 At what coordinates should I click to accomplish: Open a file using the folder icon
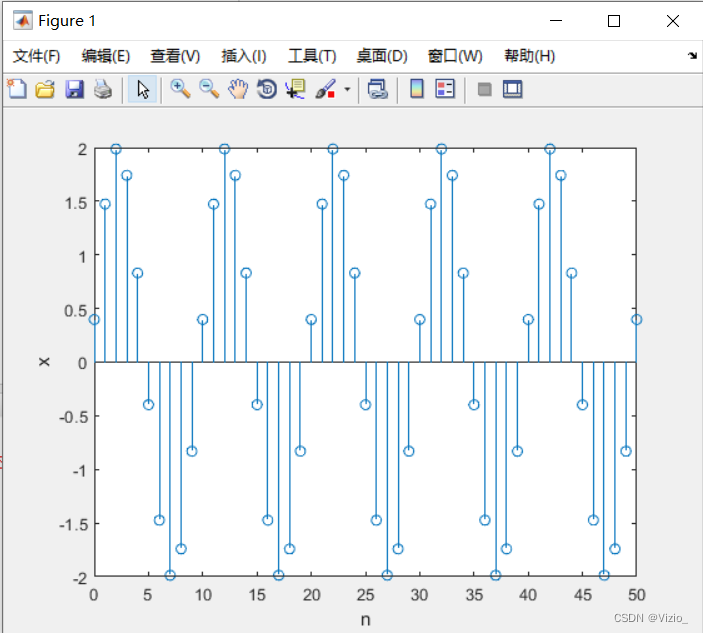pyautogui.click(x=45, y=89)
